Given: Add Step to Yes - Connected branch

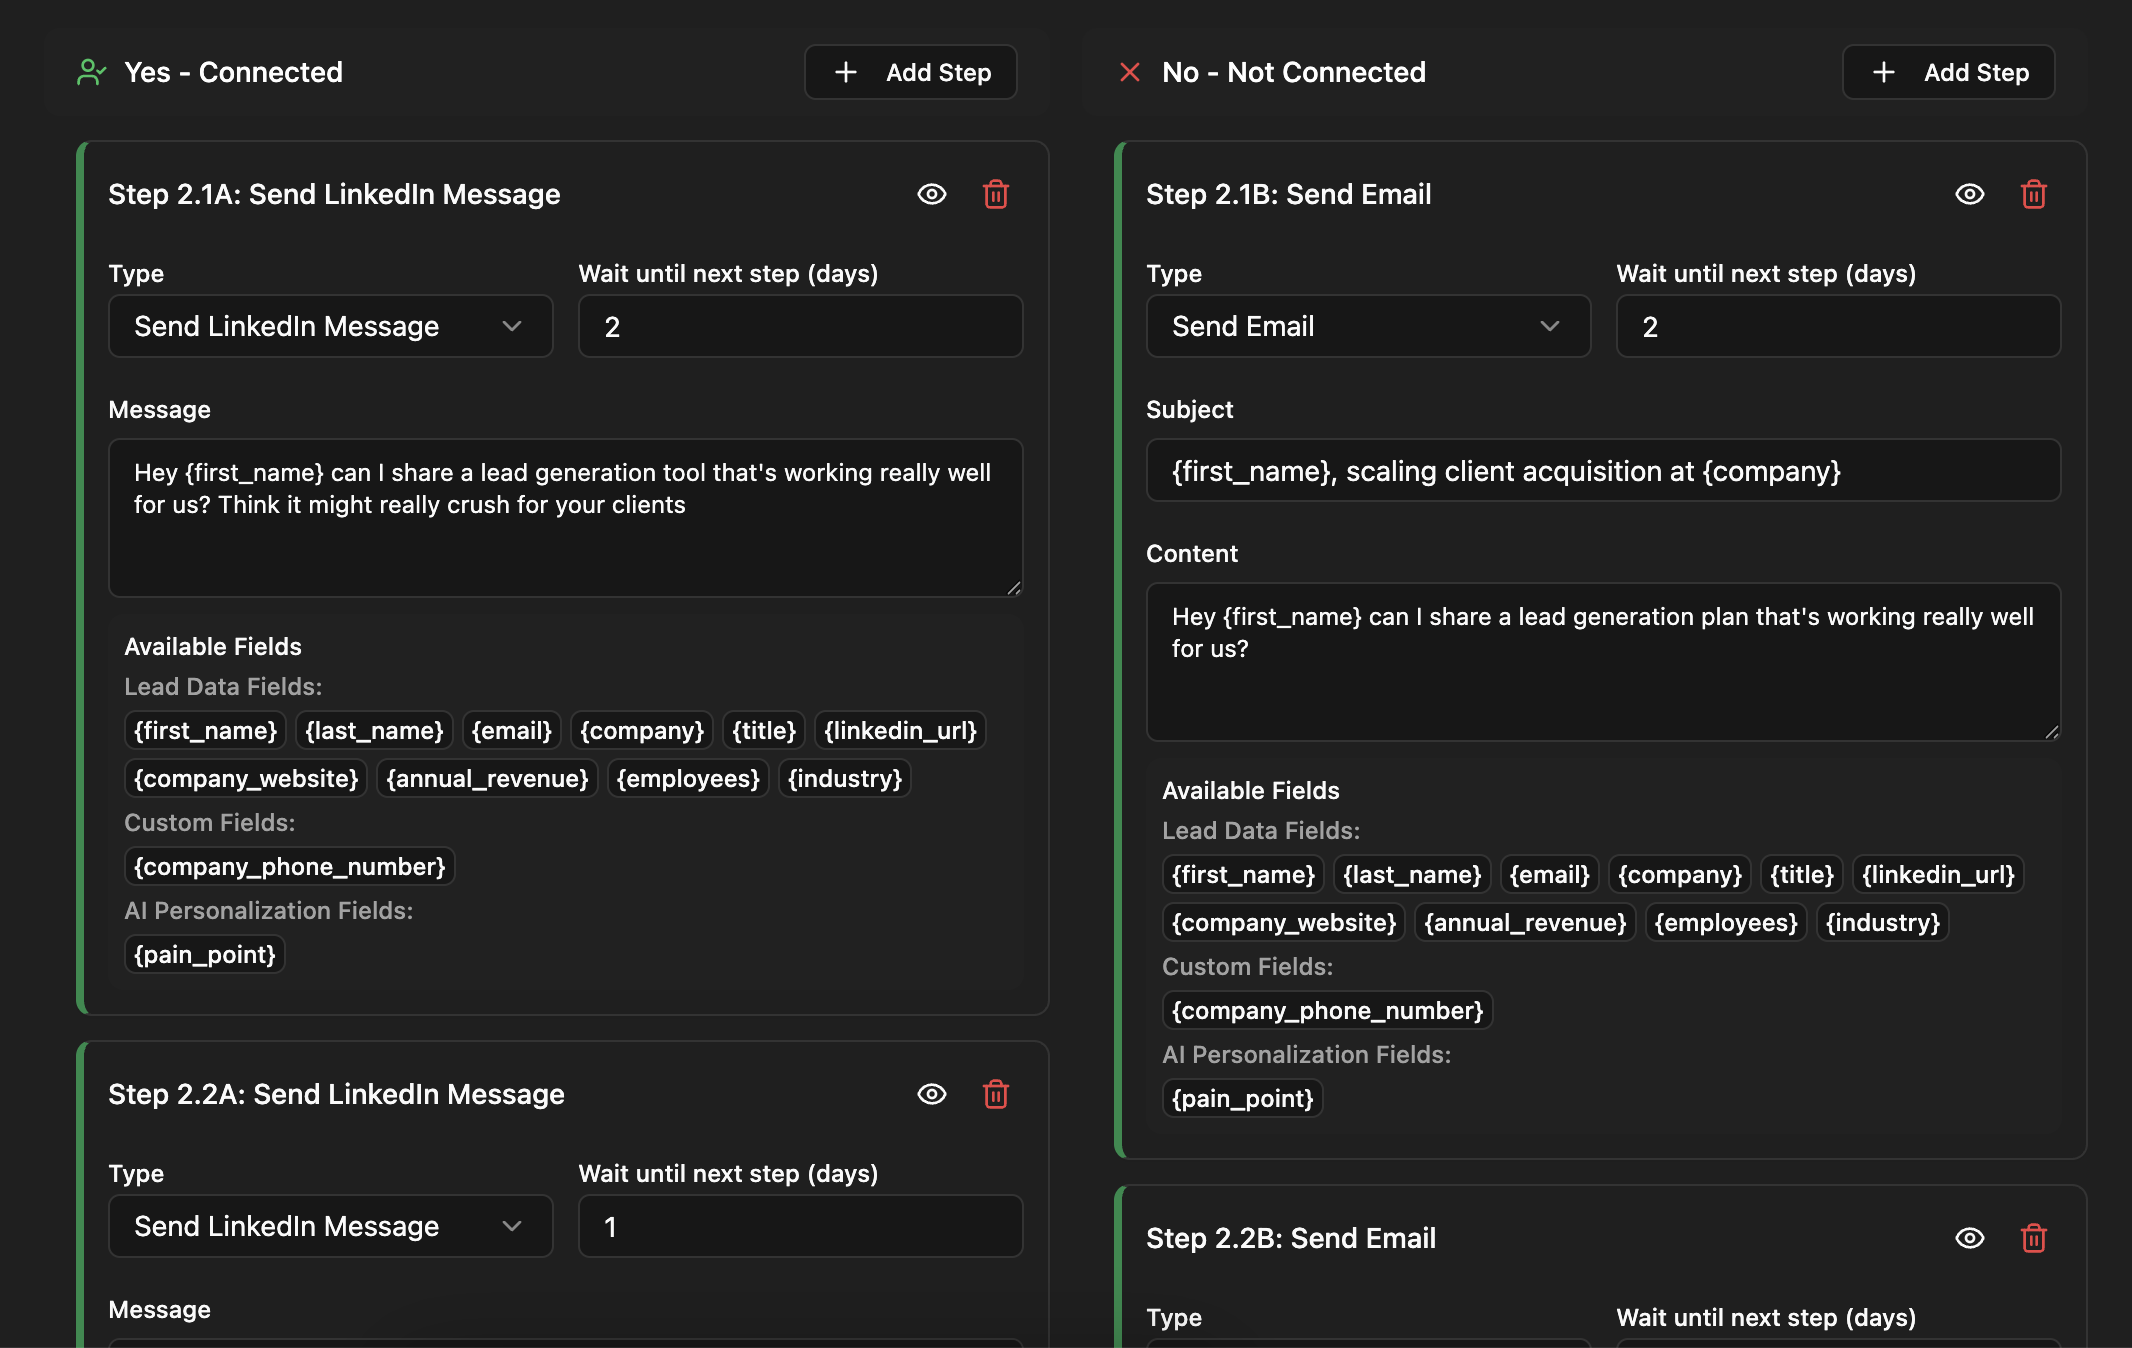Looking at the screenshot, I should click(910, 72).
